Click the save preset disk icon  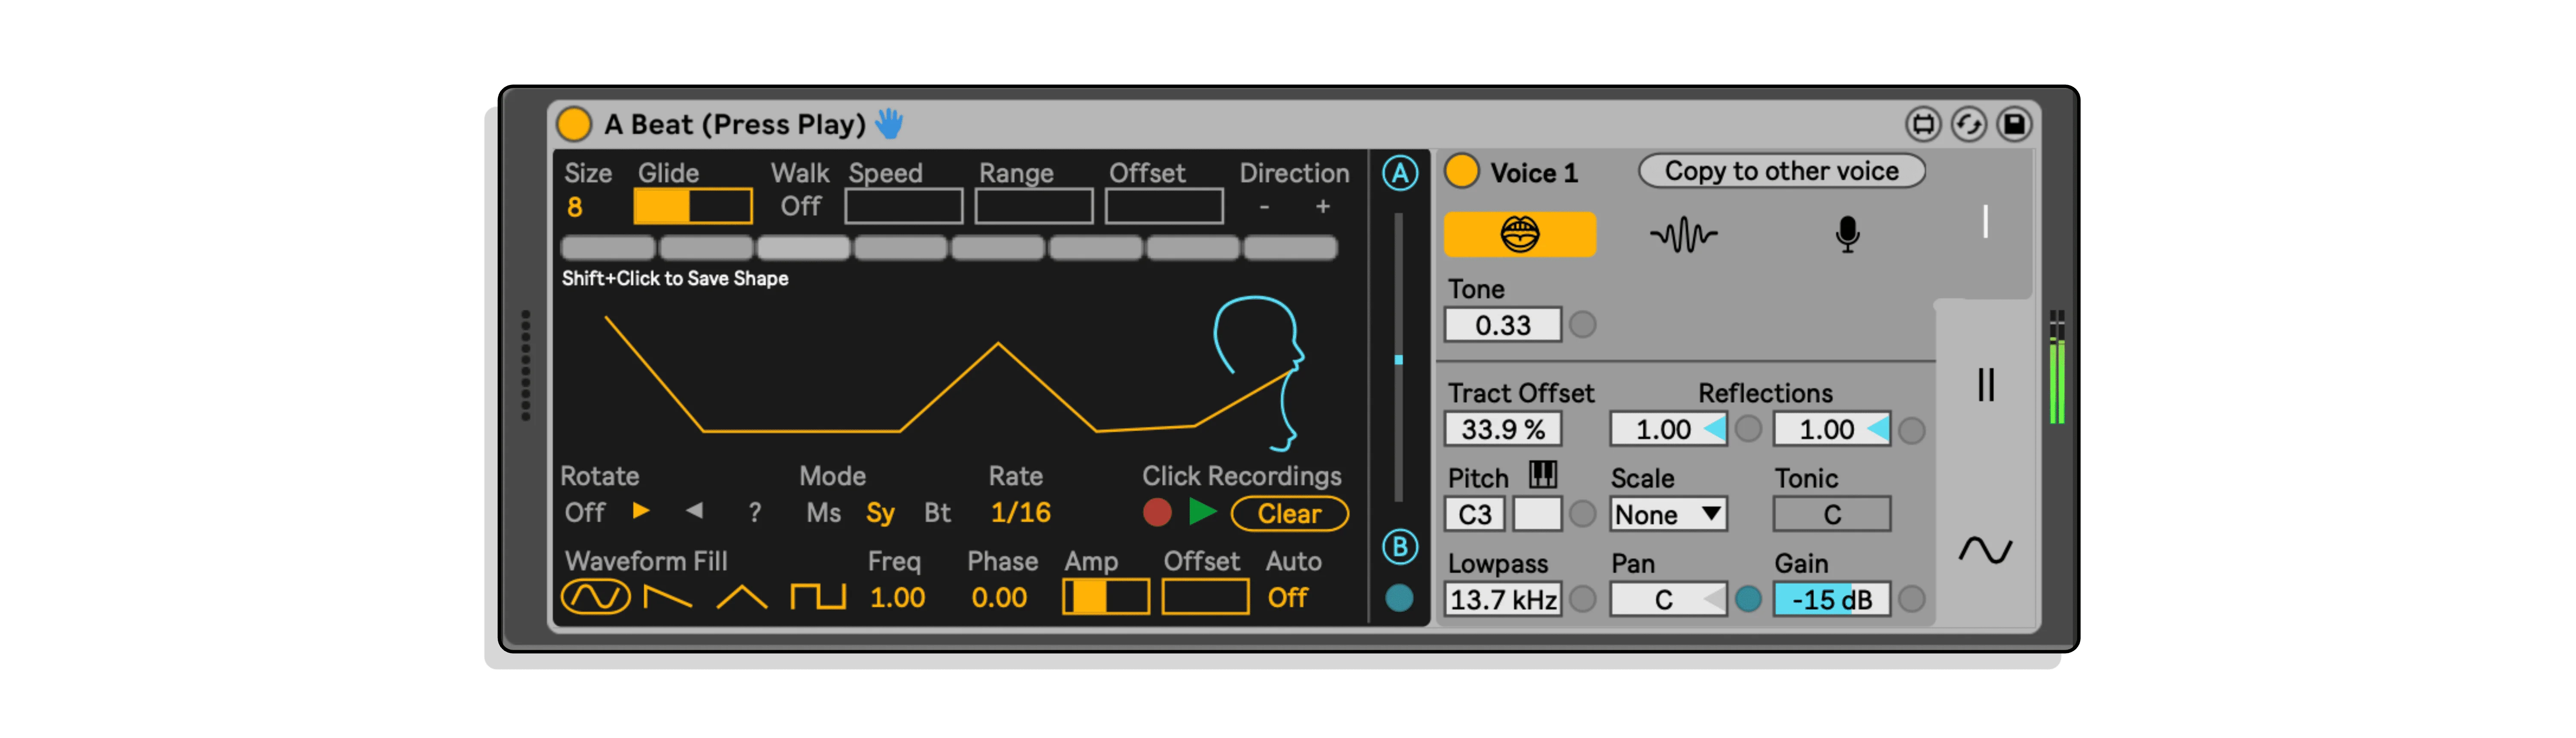click(2014, 124)
